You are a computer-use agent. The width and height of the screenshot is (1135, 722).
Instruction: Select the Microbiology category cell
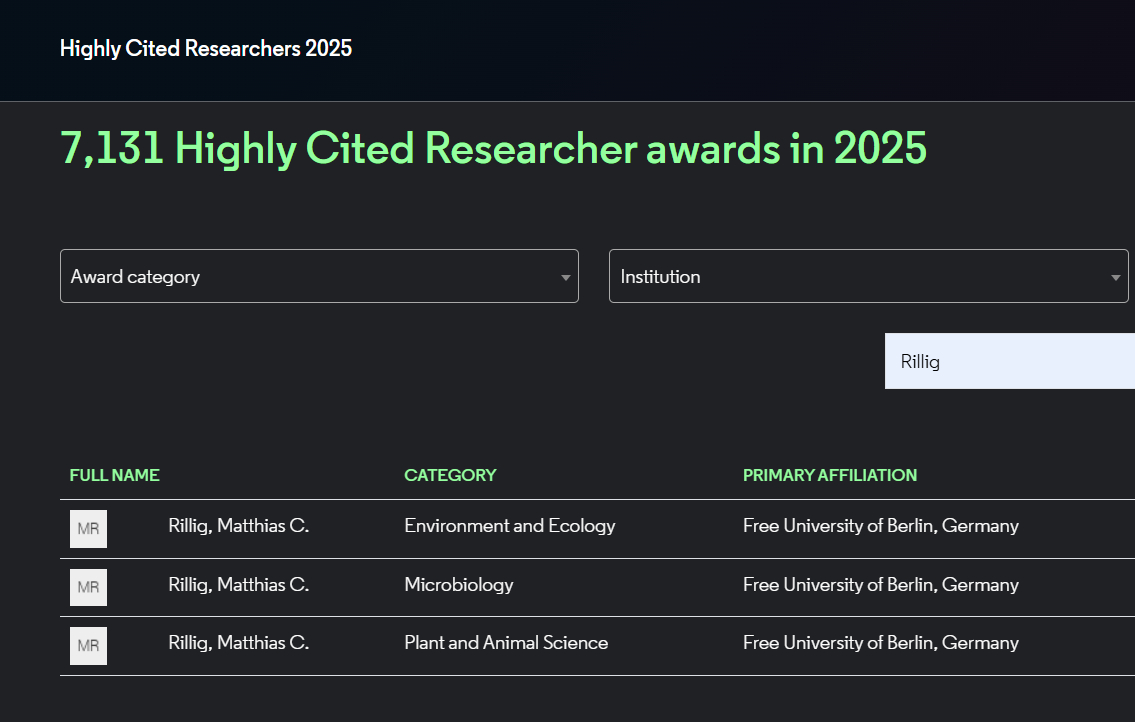[x=458, y=585]
